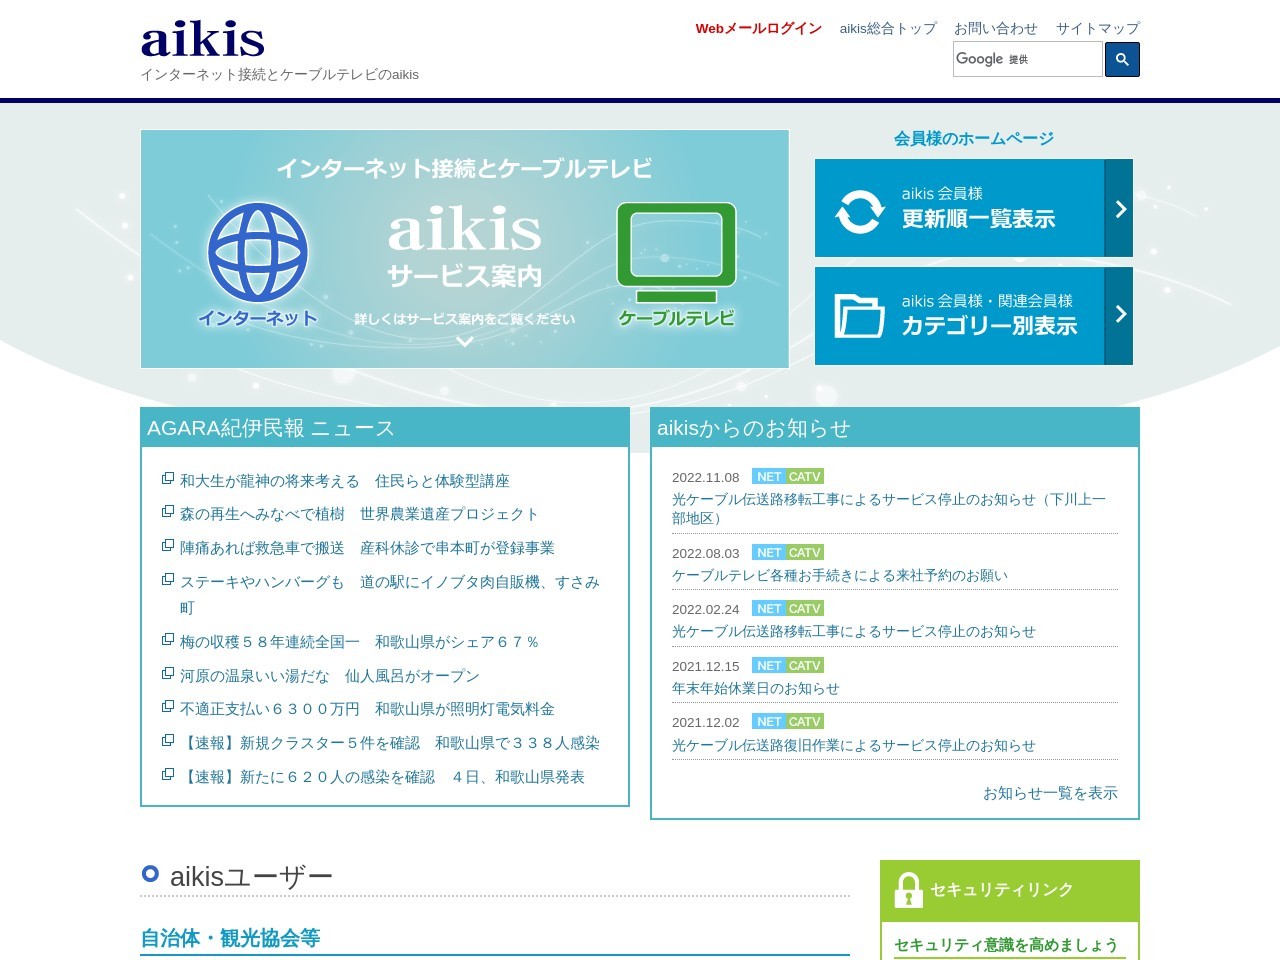Open news 和大生が龍神の将来考える
The width and height of the screenshot is (1280, 960).
(x=345, y=481)
